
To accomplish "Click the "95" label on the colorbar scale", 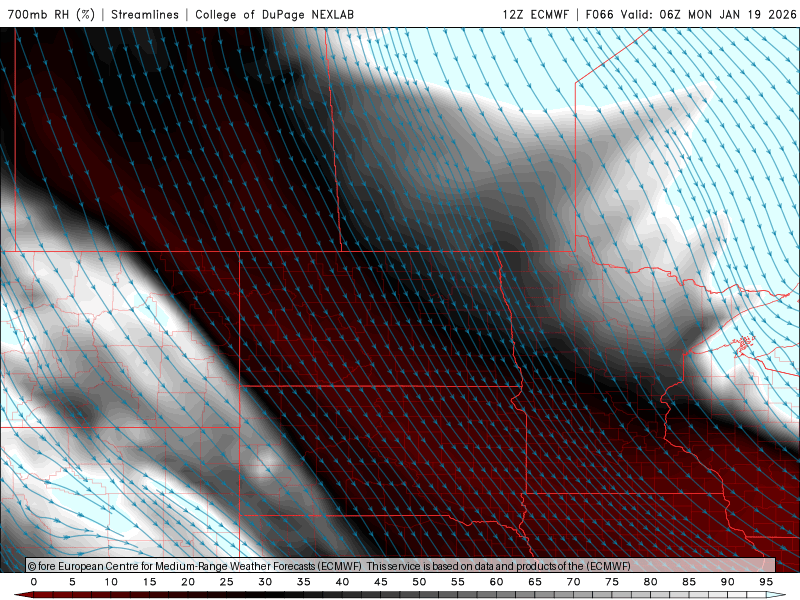I will pos(766,582).
